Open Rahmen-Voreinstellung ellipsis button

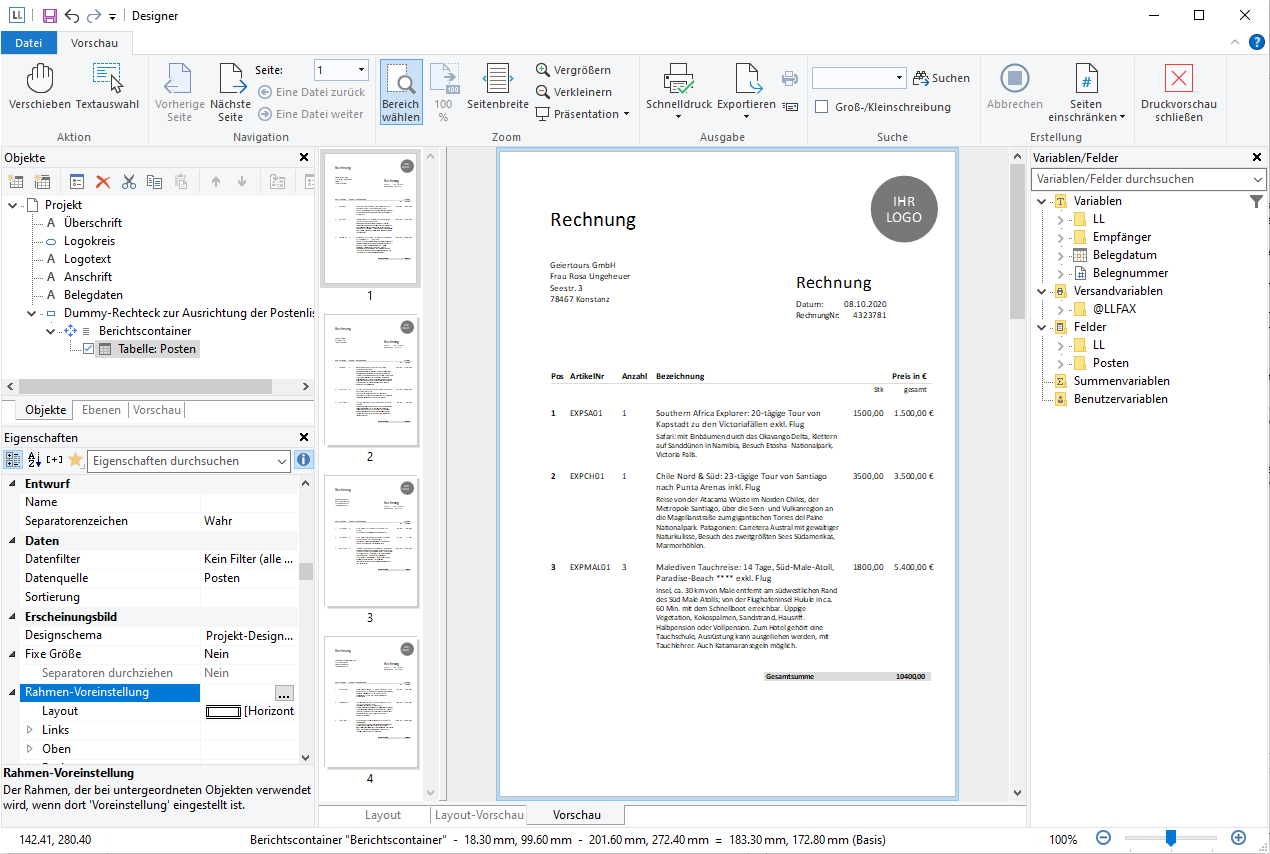284,693
